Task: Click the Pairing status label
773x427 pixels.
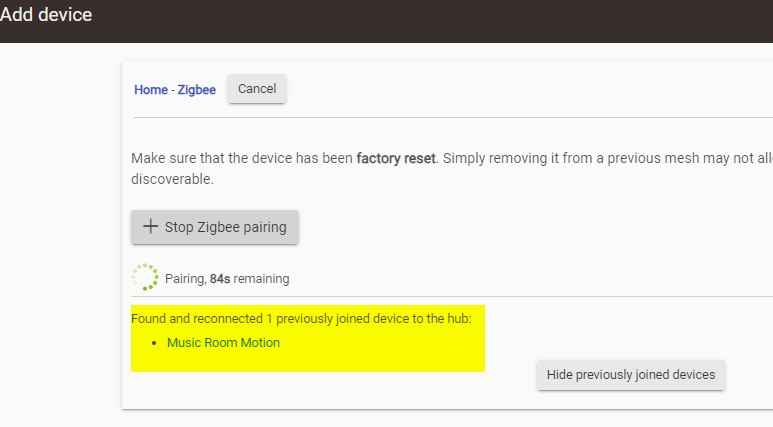Action: pyautogui.click(x=186, y=279)
